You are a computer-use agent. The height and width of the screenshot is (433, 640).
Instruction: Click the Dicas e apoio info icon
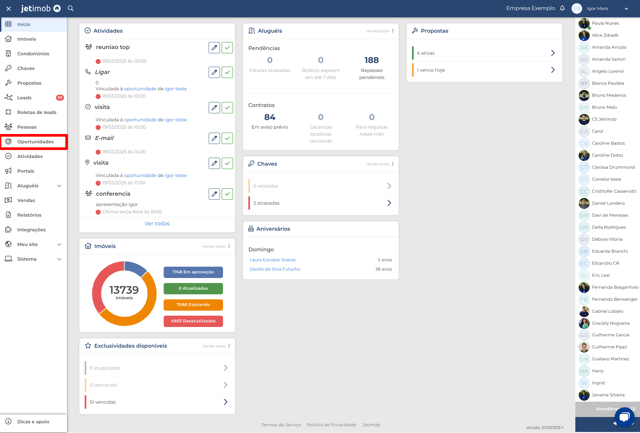pyautogui.click(x=8, y=422)
